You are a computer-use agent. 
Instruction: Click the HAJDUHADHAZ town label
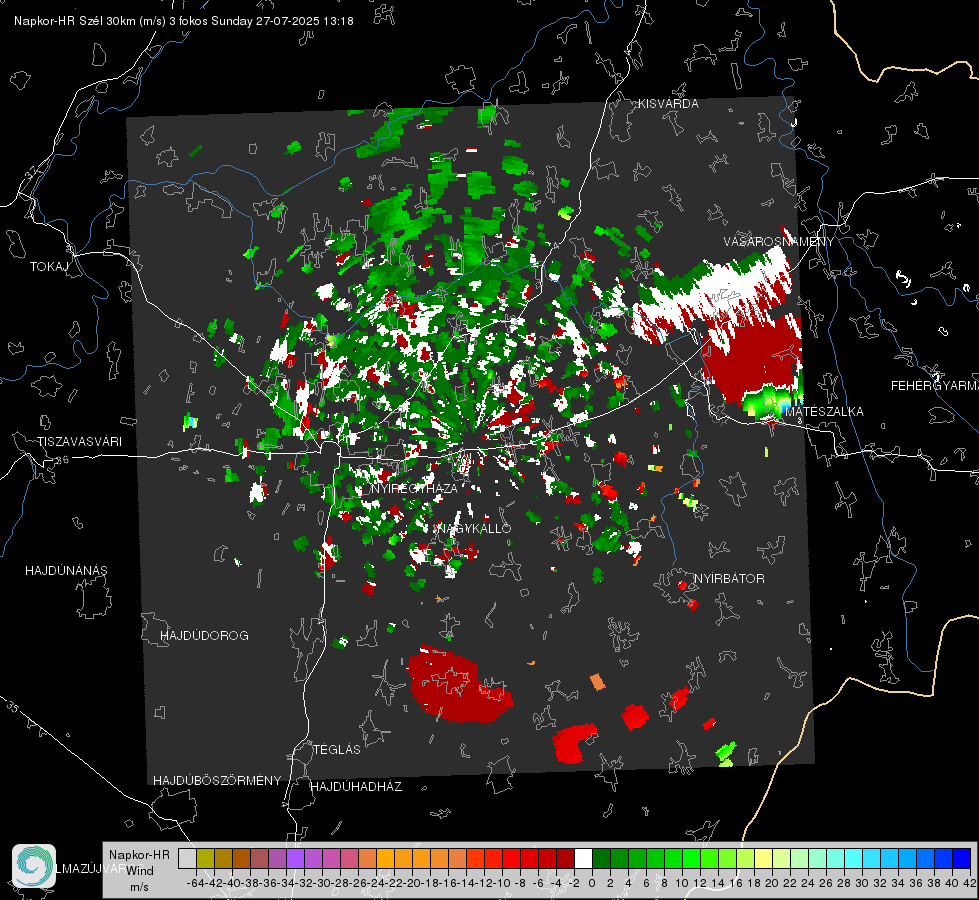[x=356, y=787]
